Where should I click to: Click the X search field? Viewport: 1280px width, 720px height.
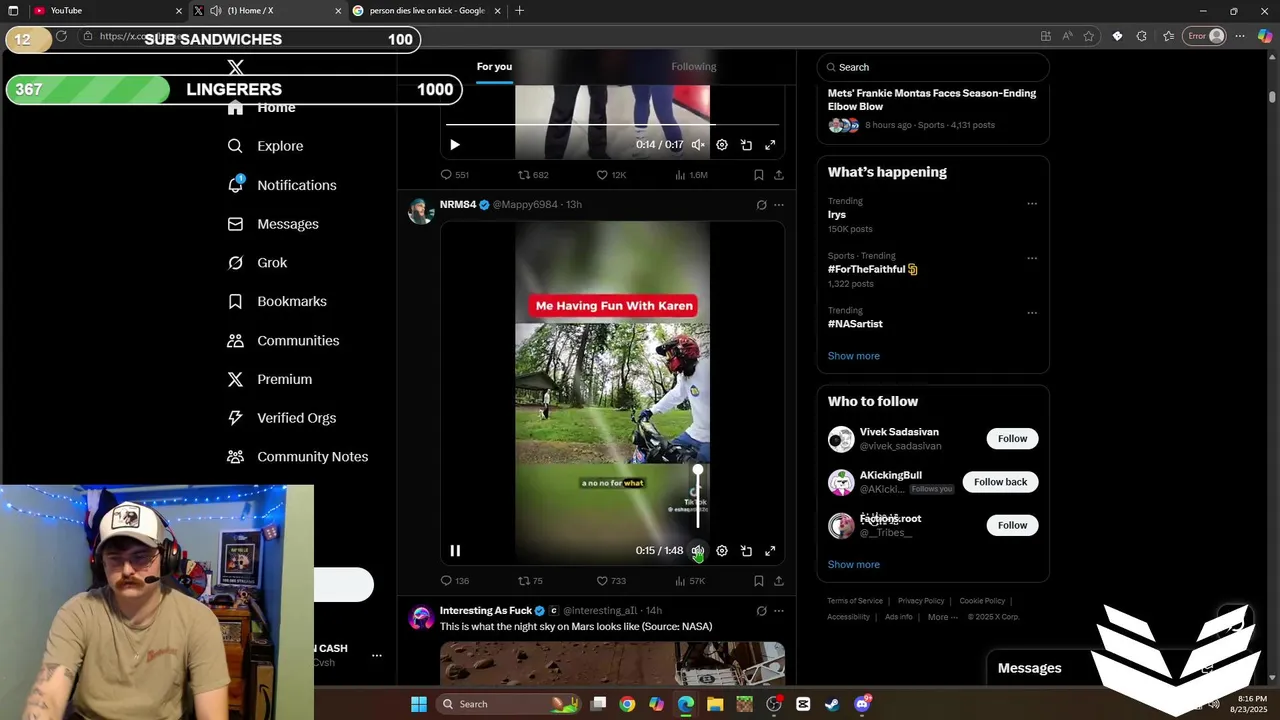tap(933, 67)
